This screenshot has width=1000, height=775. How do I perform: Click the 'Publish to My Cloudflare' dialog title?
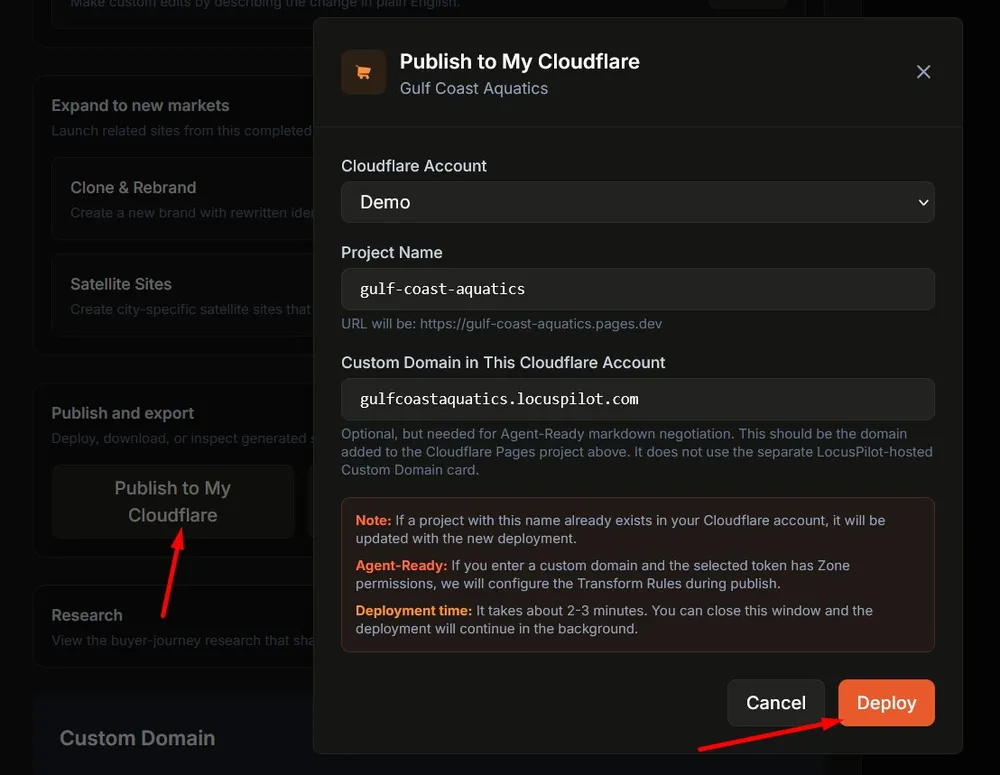520,61
